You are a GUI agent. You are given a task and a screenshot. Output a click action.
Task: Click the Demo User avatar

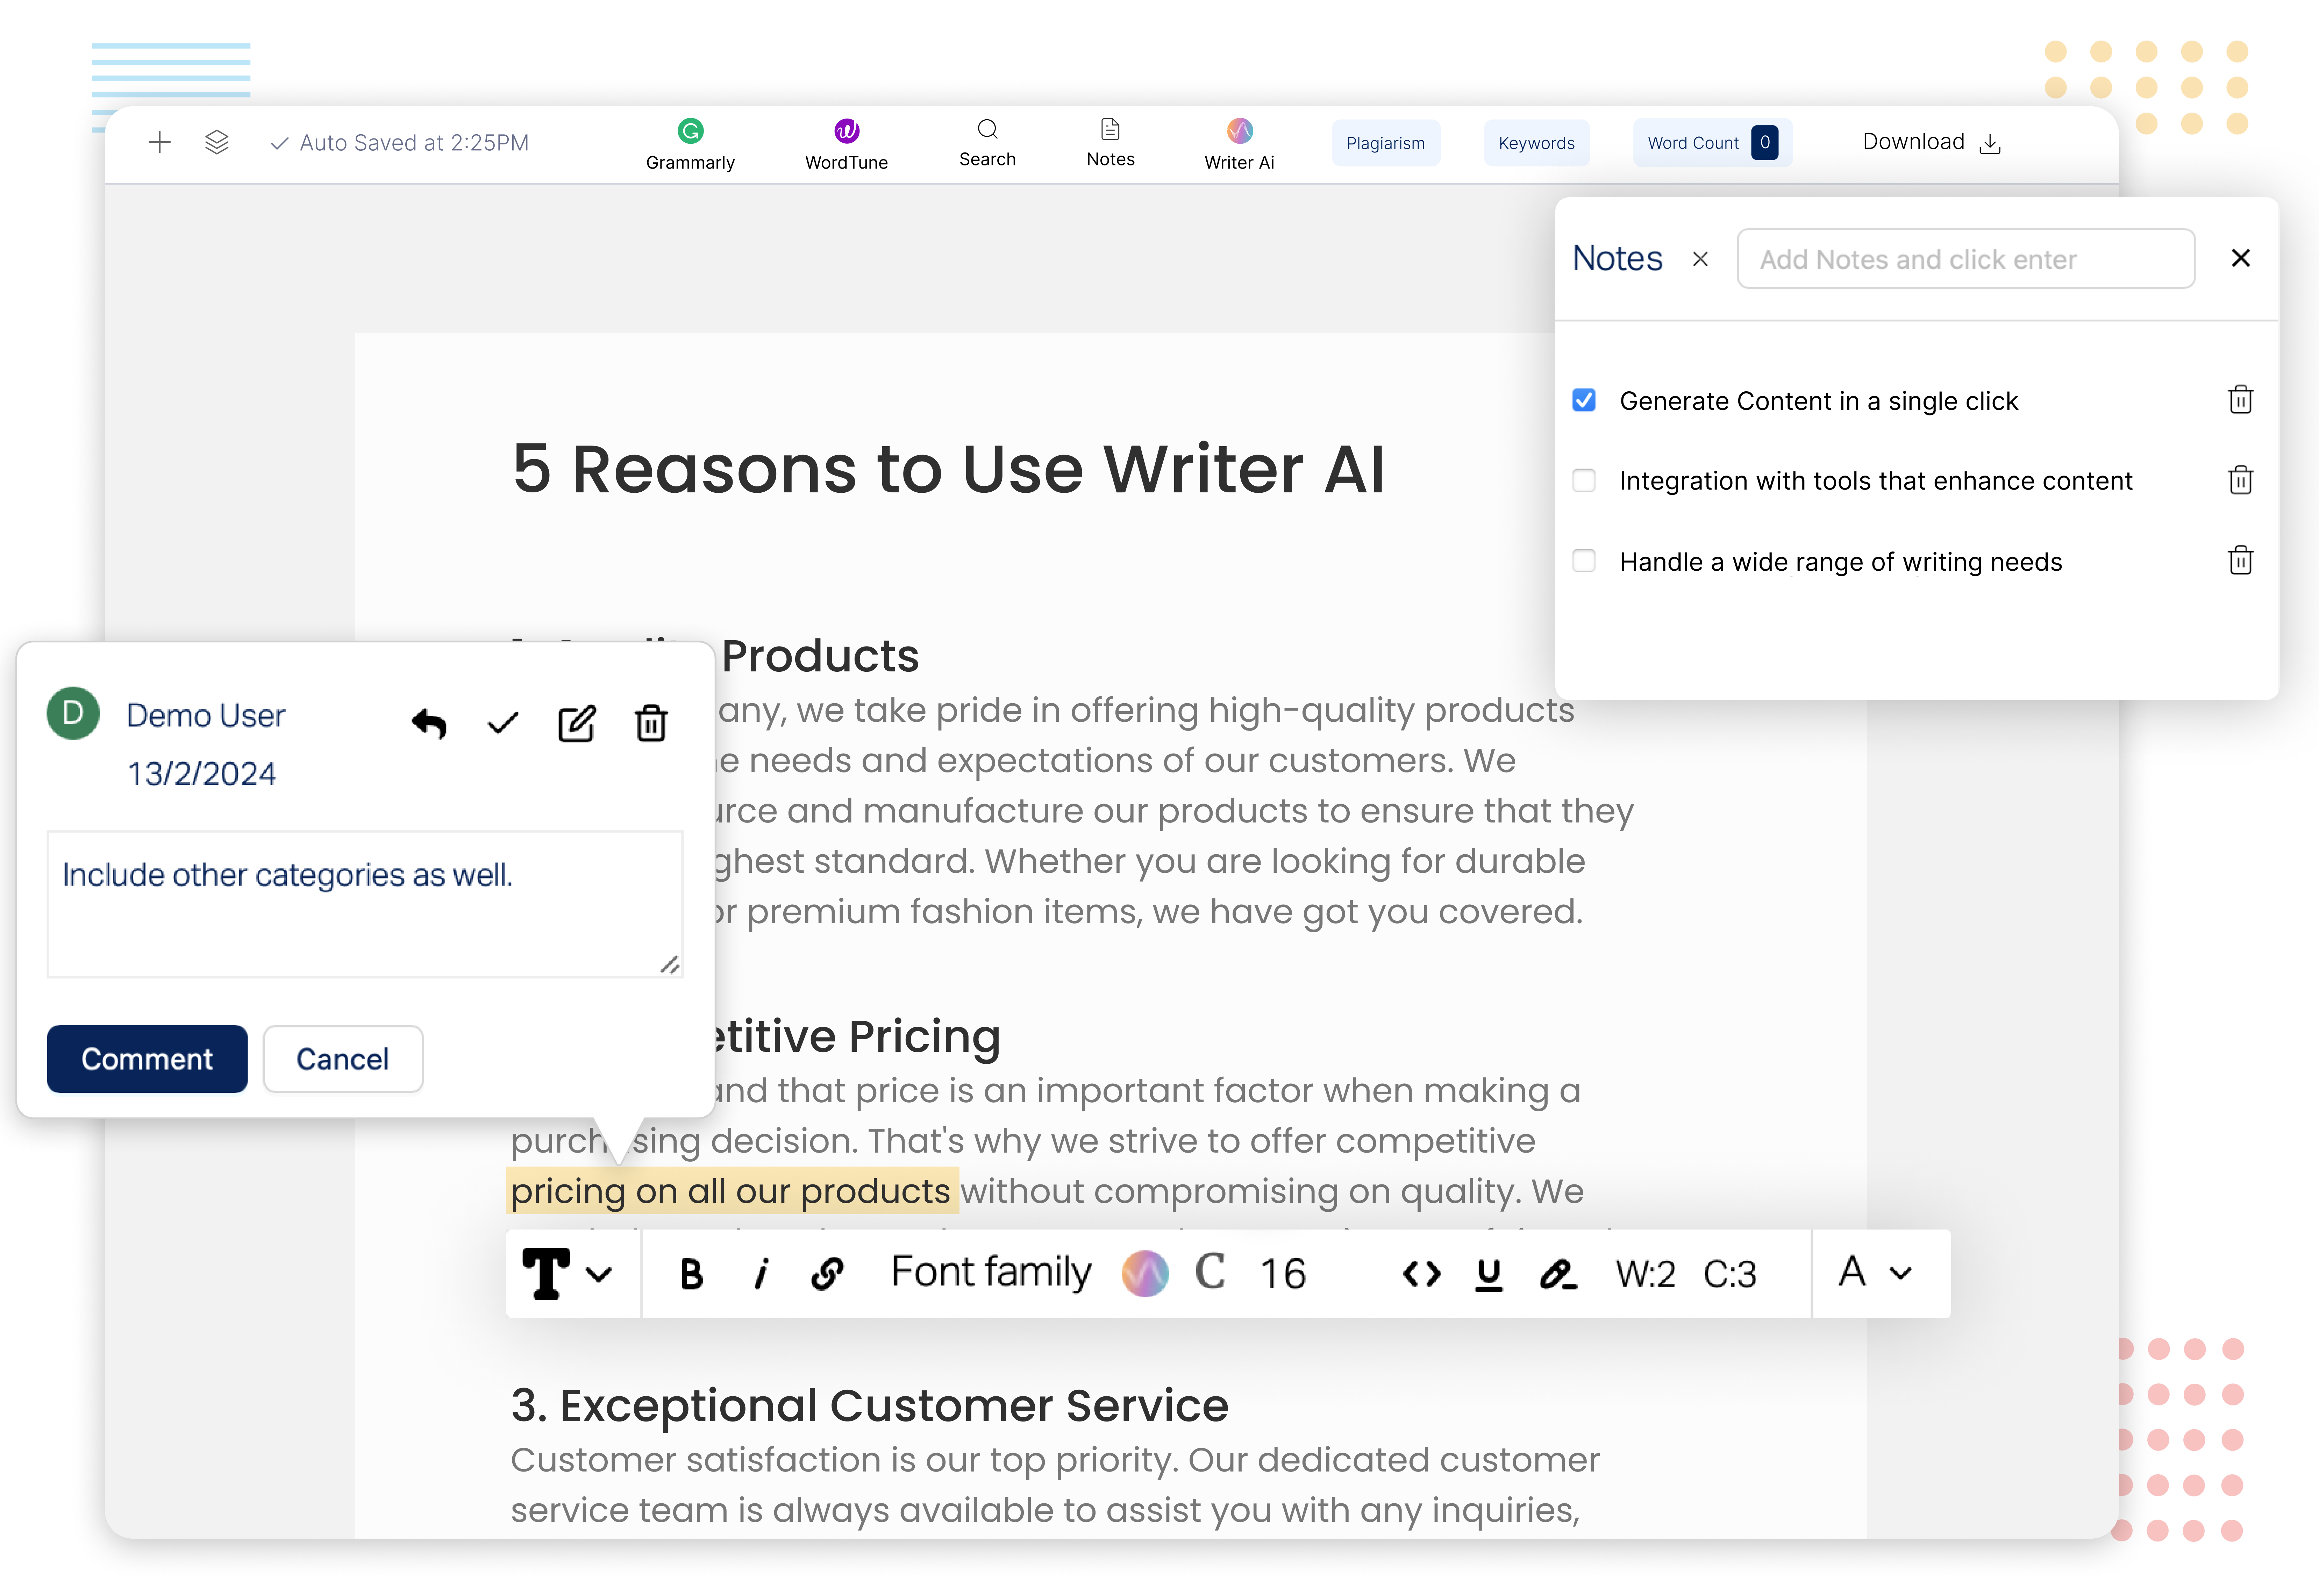coord(73,713)
